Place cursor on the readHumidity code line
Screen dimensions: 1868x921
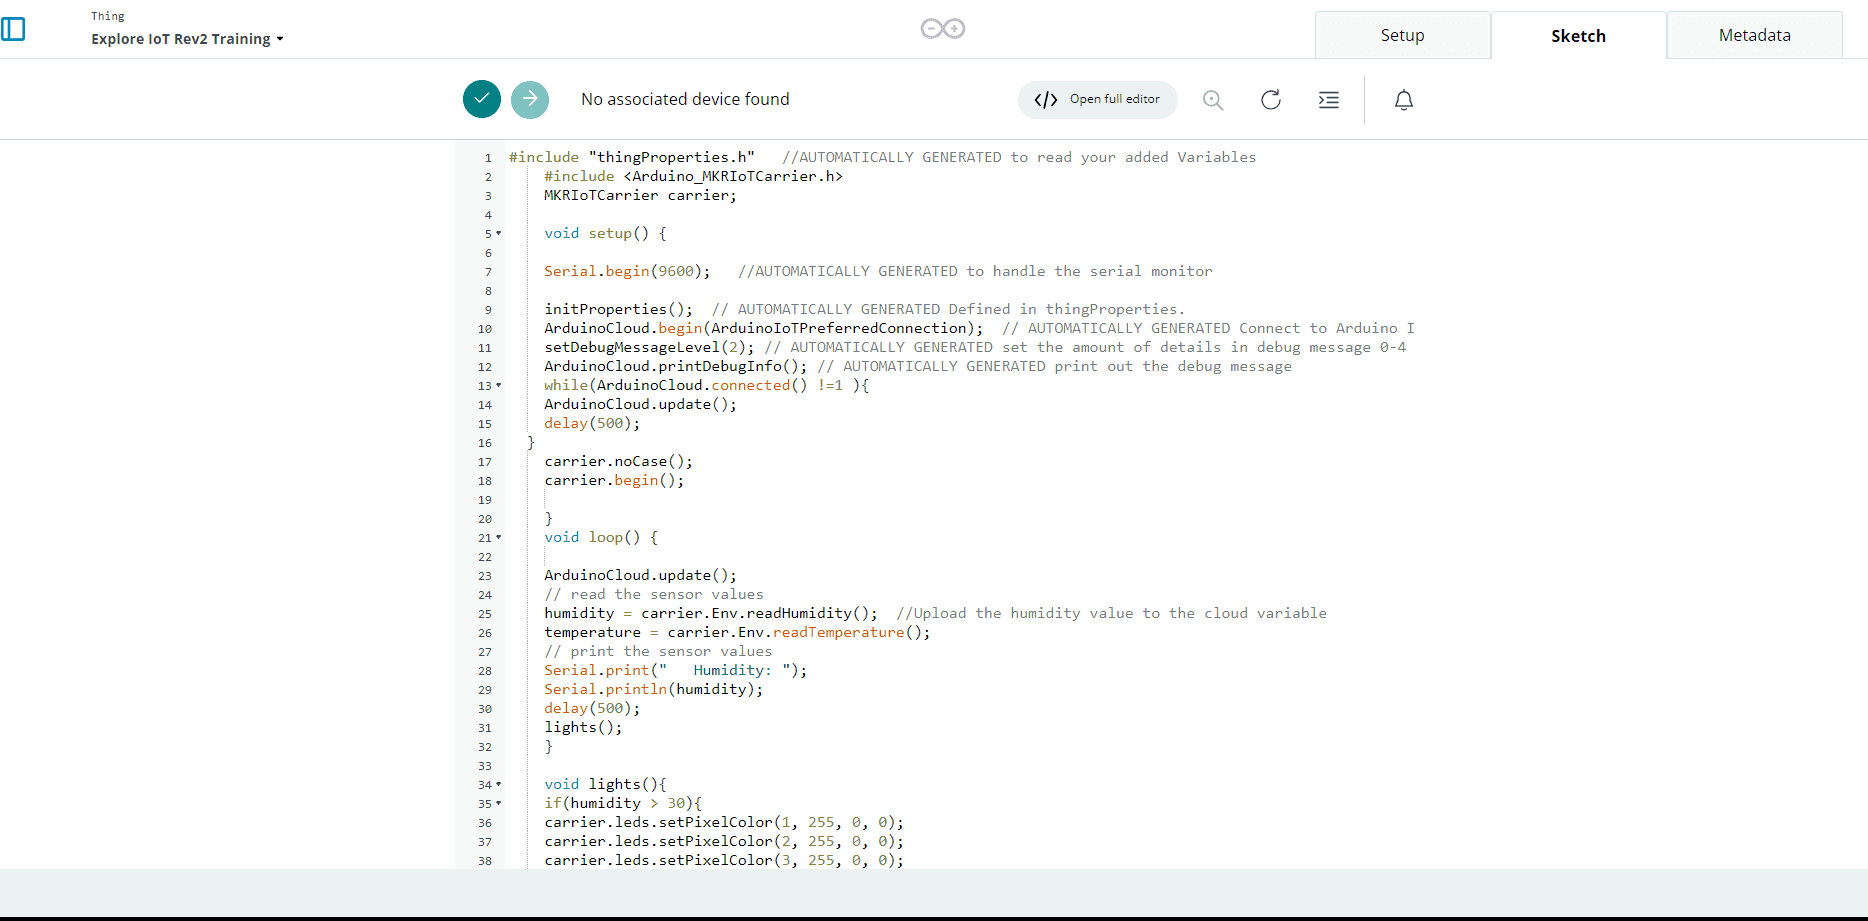point(710,614)
